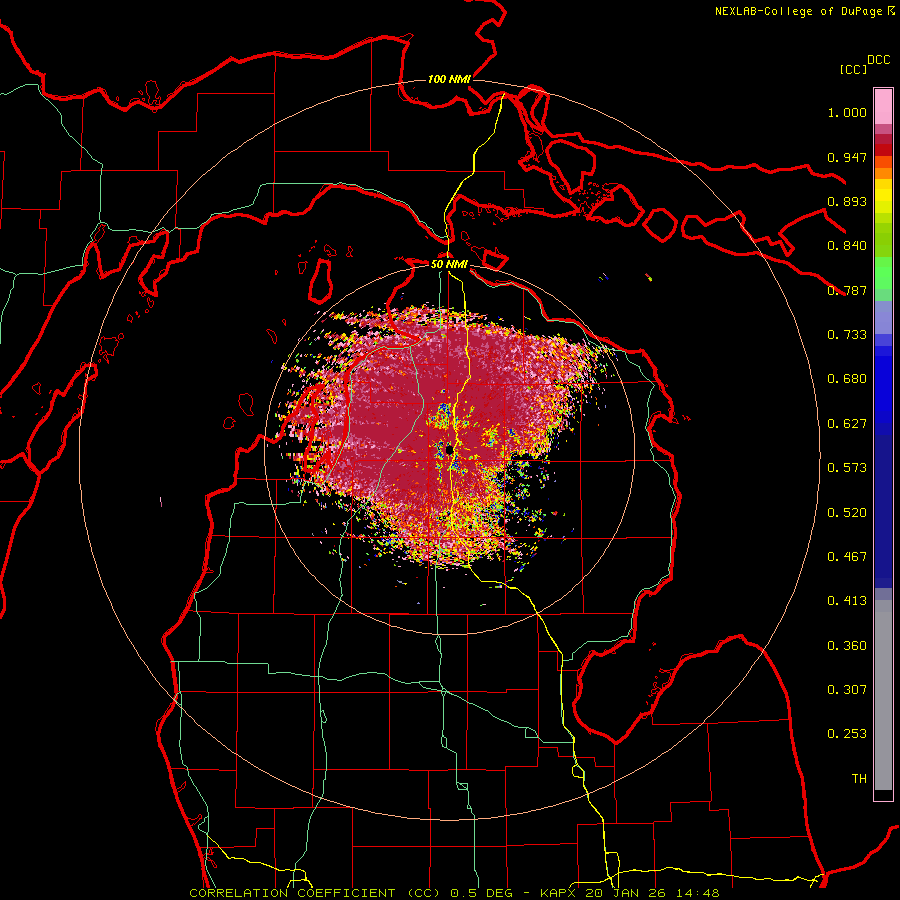900x900 pixels.
Task: Click the black radar site dot at center
Action: click(449, 450)
